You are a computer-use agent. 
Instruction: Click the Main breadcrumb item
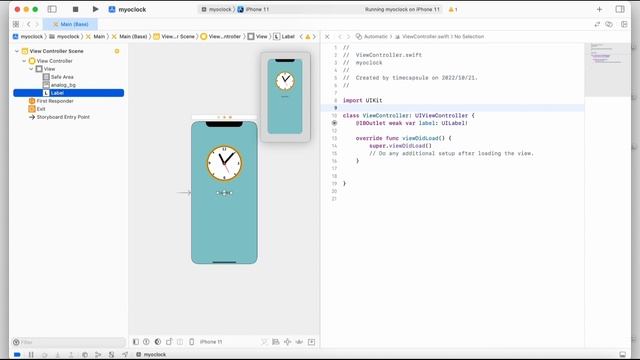(95, 36)
